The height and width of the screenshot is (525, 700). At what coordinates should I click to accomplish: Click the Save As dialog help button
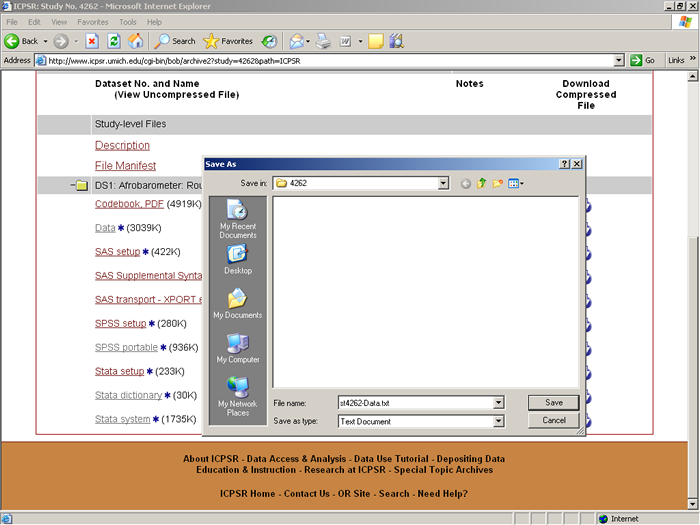pos(564,164)
